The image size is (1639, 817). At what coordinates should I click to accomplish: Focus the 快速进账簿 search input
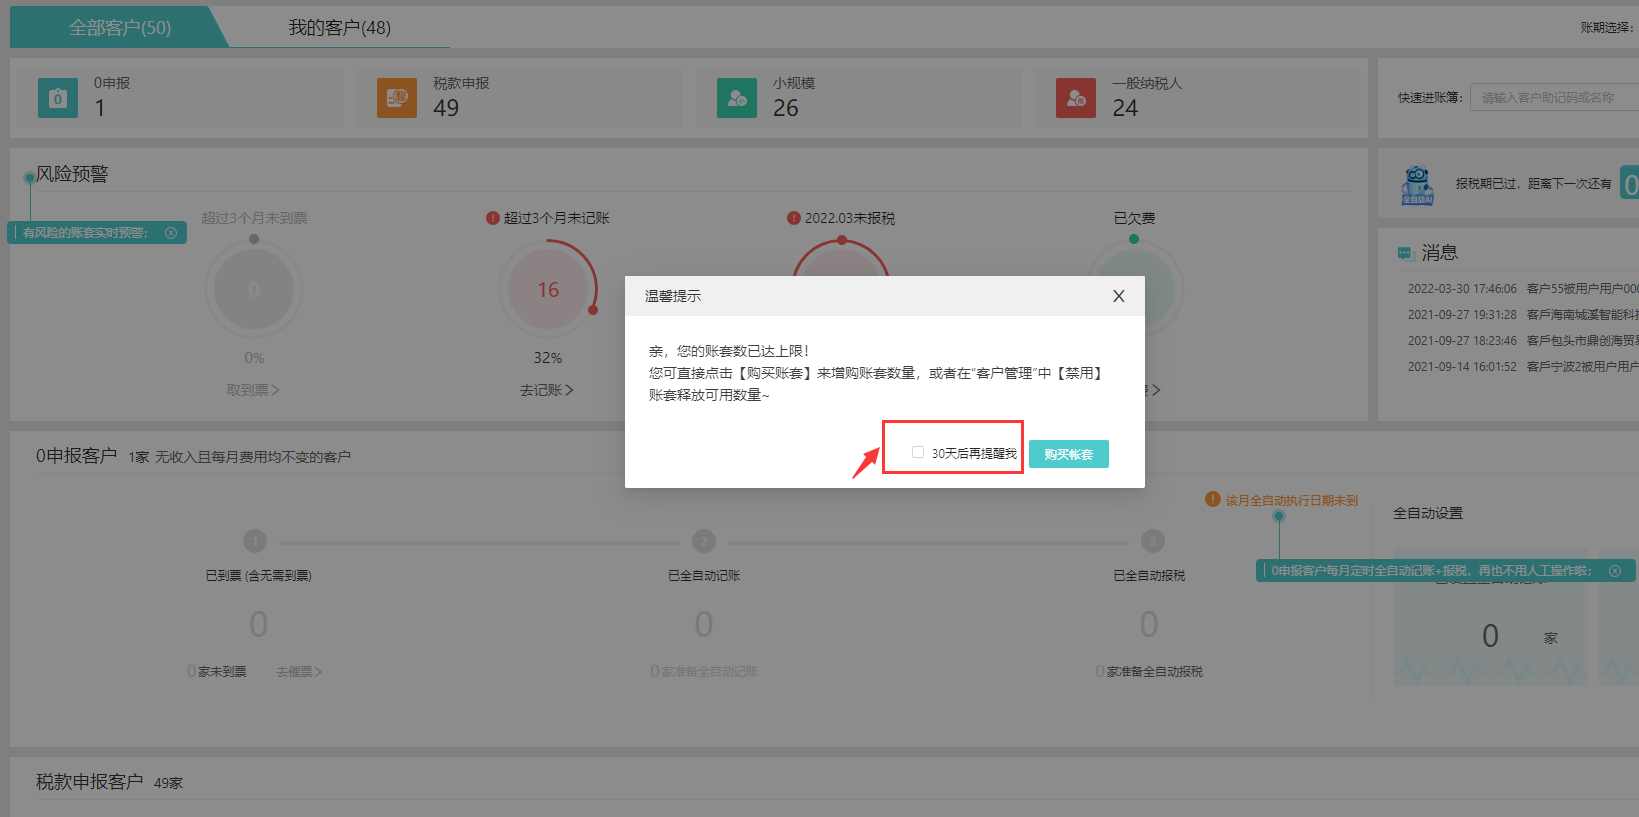1554,97
